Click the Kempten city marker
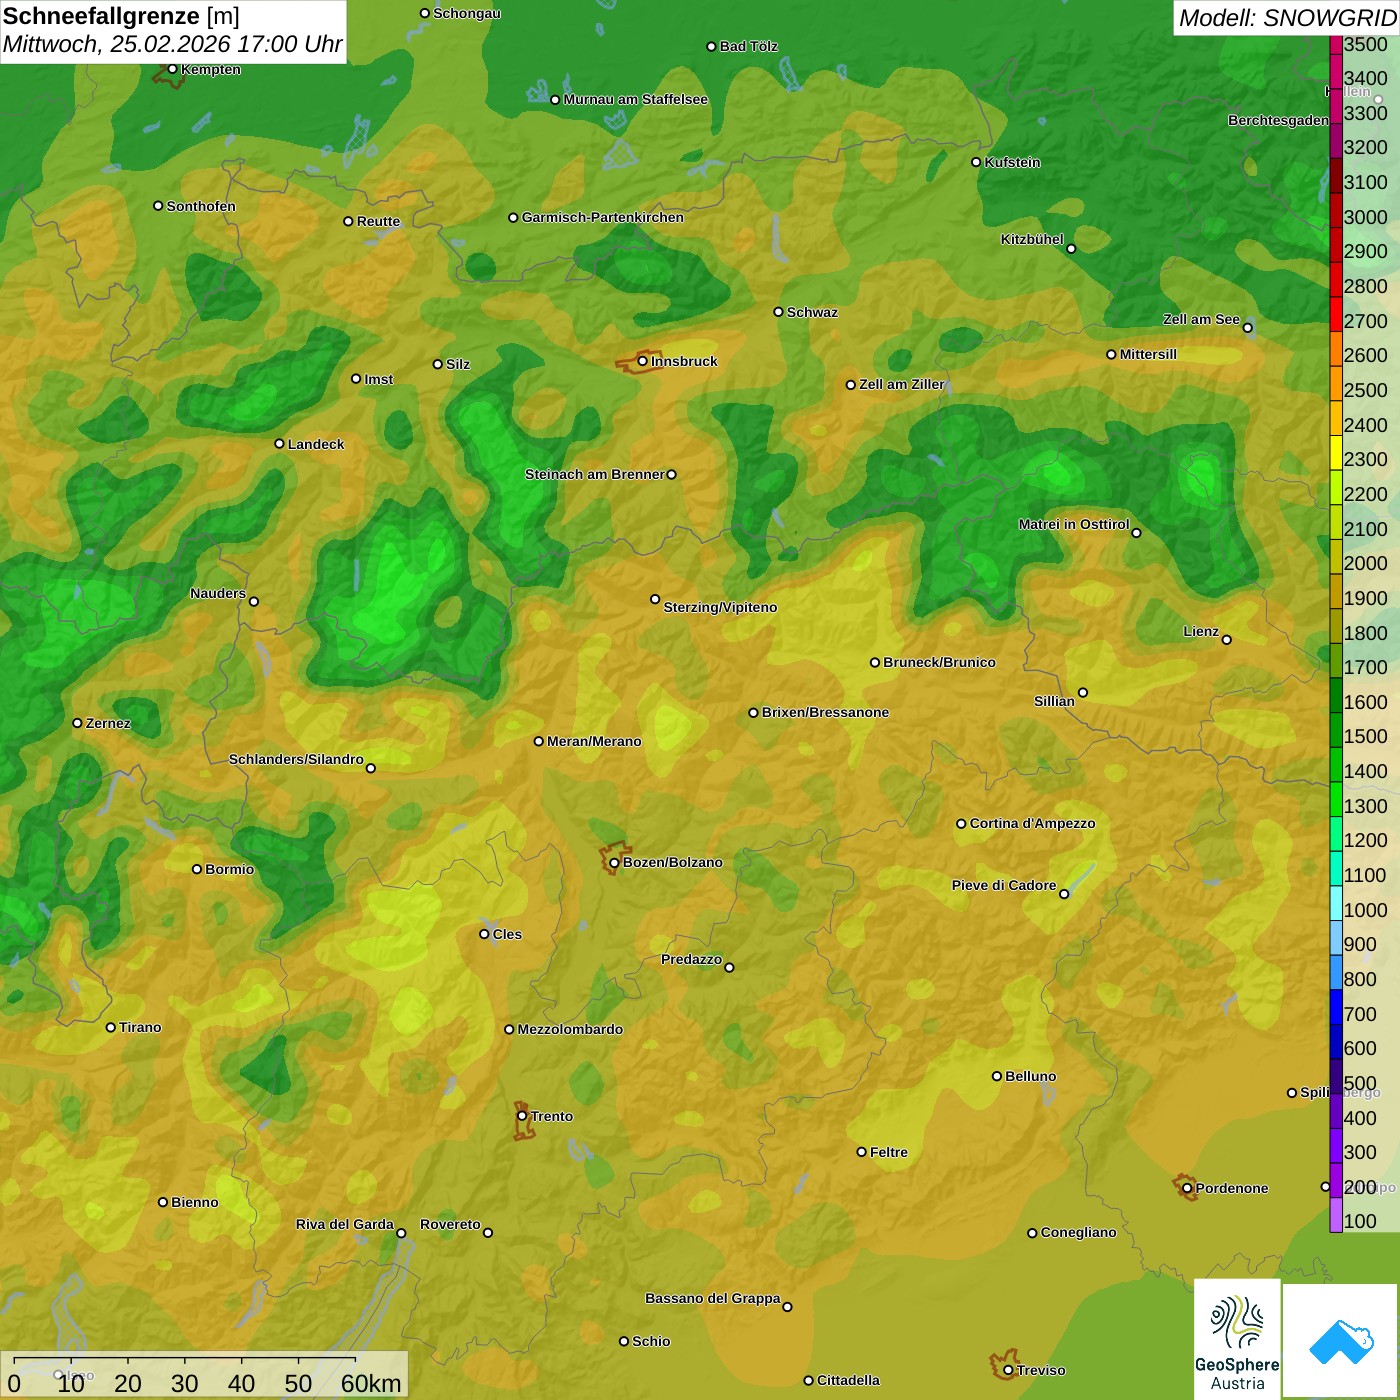 pyautogui.click(x=172, y=69)
